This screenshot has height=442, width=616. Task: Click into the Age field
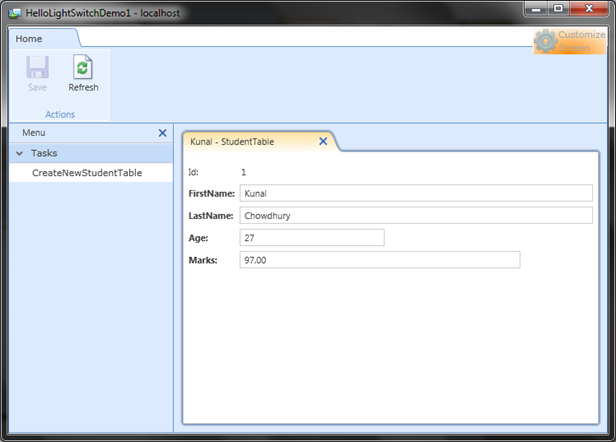[x=312, y=238]
